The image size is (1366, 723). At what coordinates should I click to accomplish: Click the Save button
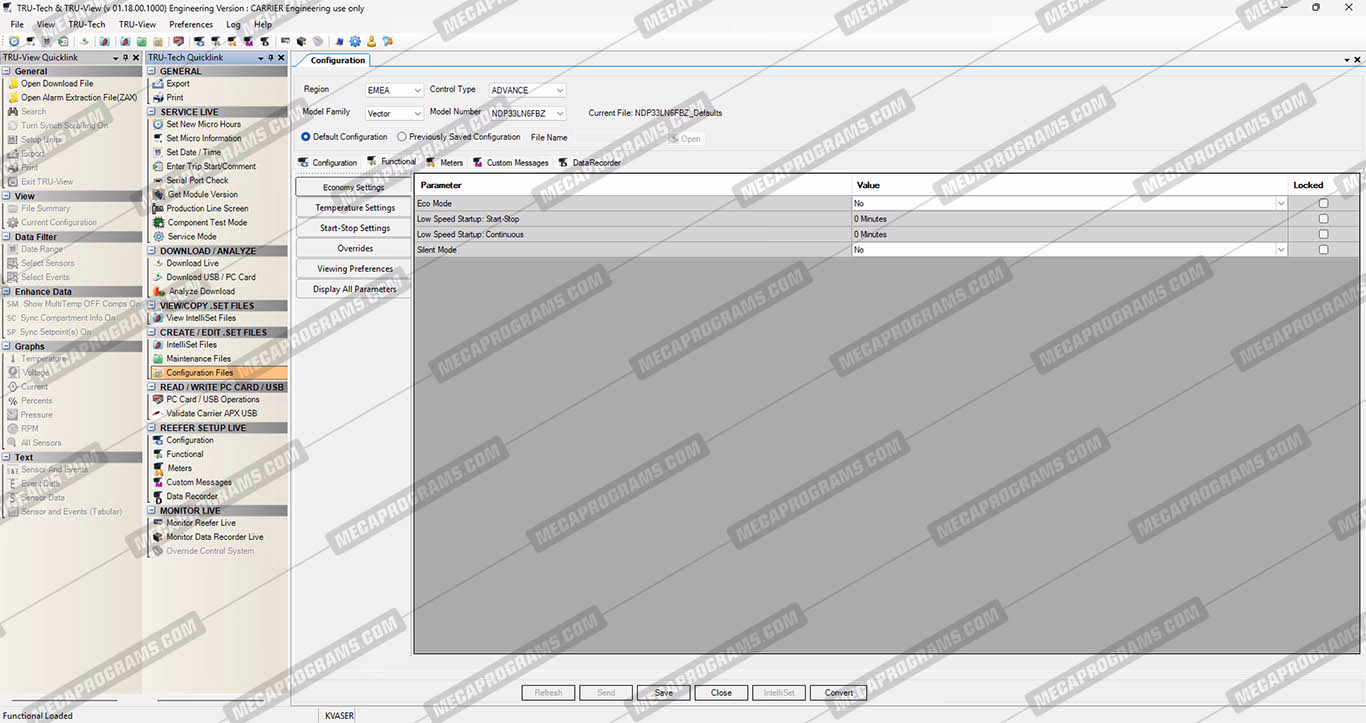pyautogui.click(x=664, y=692)
